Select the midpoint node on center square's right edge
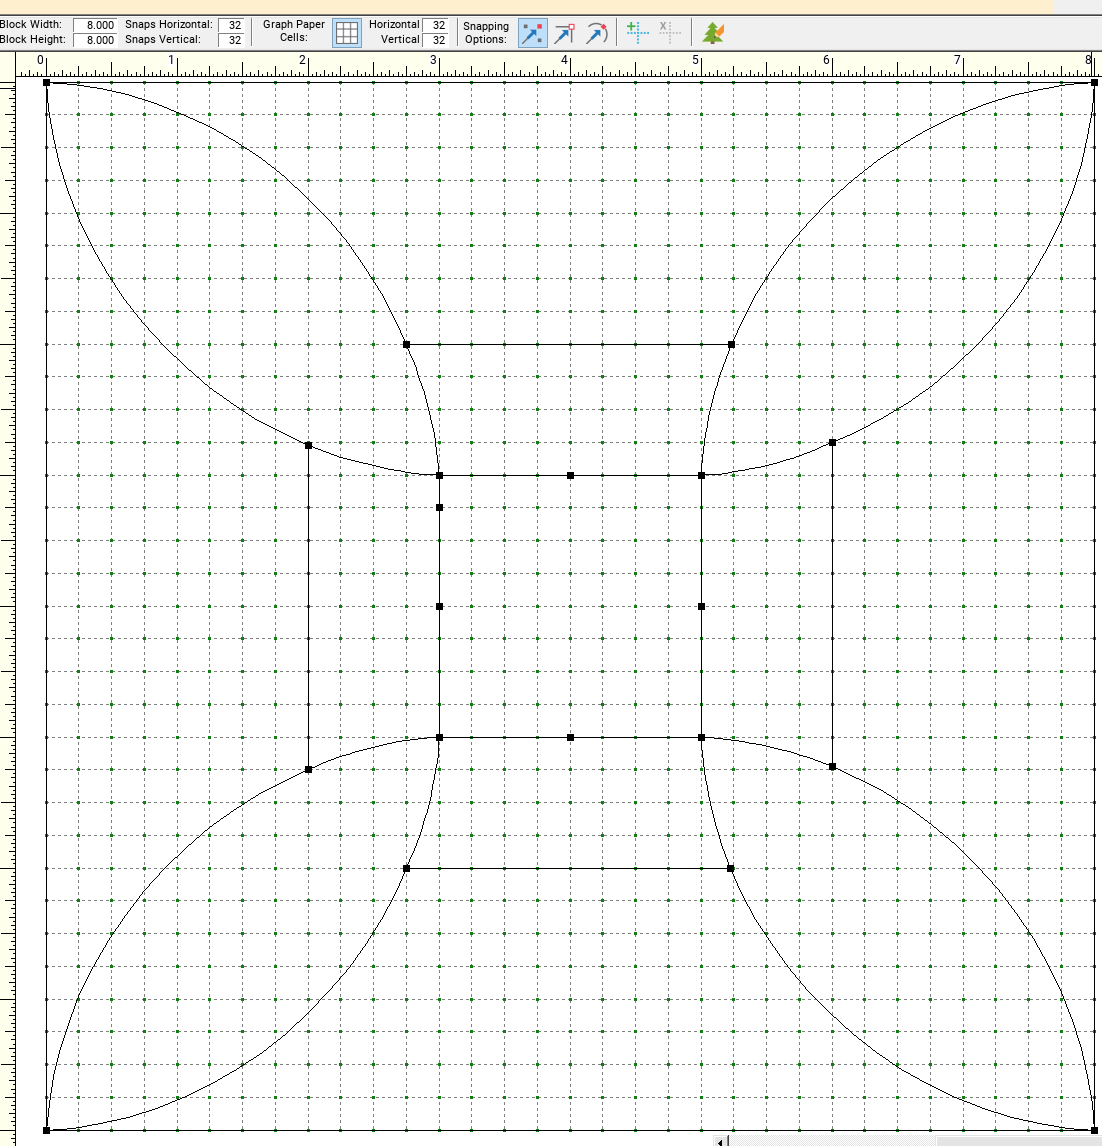 click(701, 606)
